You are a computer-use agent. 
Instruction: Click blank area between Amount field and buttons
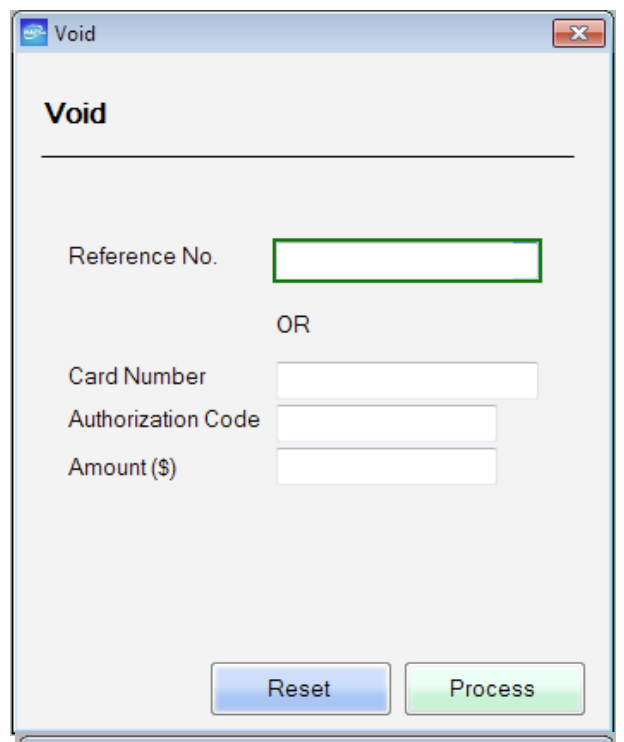[310, 570]
